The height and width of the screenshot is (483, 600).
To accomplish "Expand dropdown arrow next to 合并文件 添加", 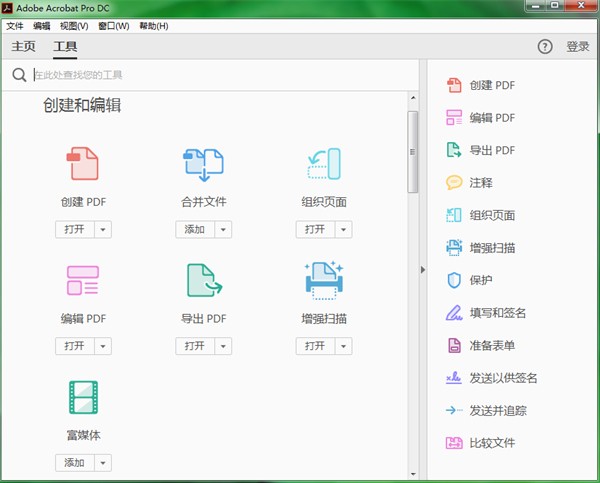I will (223, 229).
